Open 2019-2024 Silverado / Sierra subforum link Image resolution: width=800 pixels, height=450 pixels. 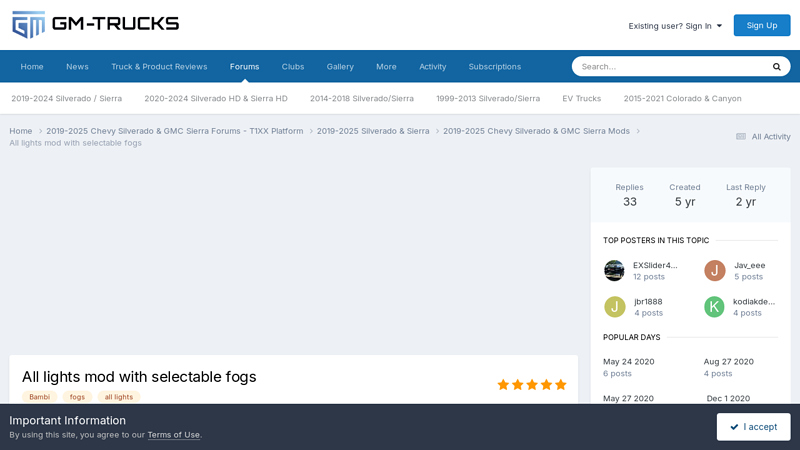coord(66,98)
